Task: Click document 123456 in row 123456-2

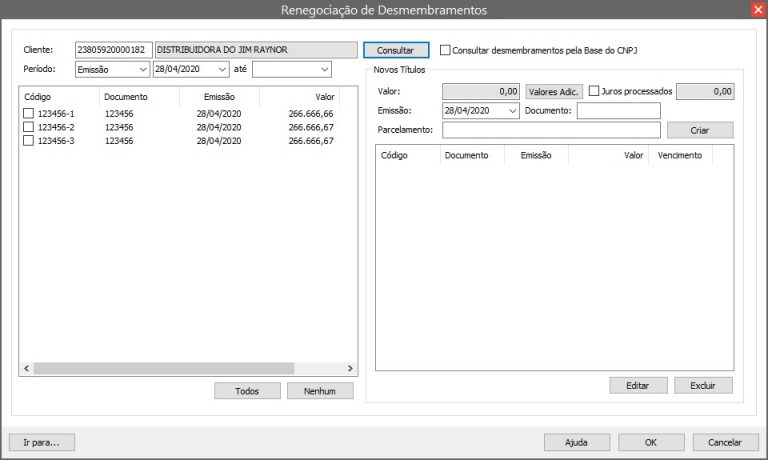Action: 119,127
